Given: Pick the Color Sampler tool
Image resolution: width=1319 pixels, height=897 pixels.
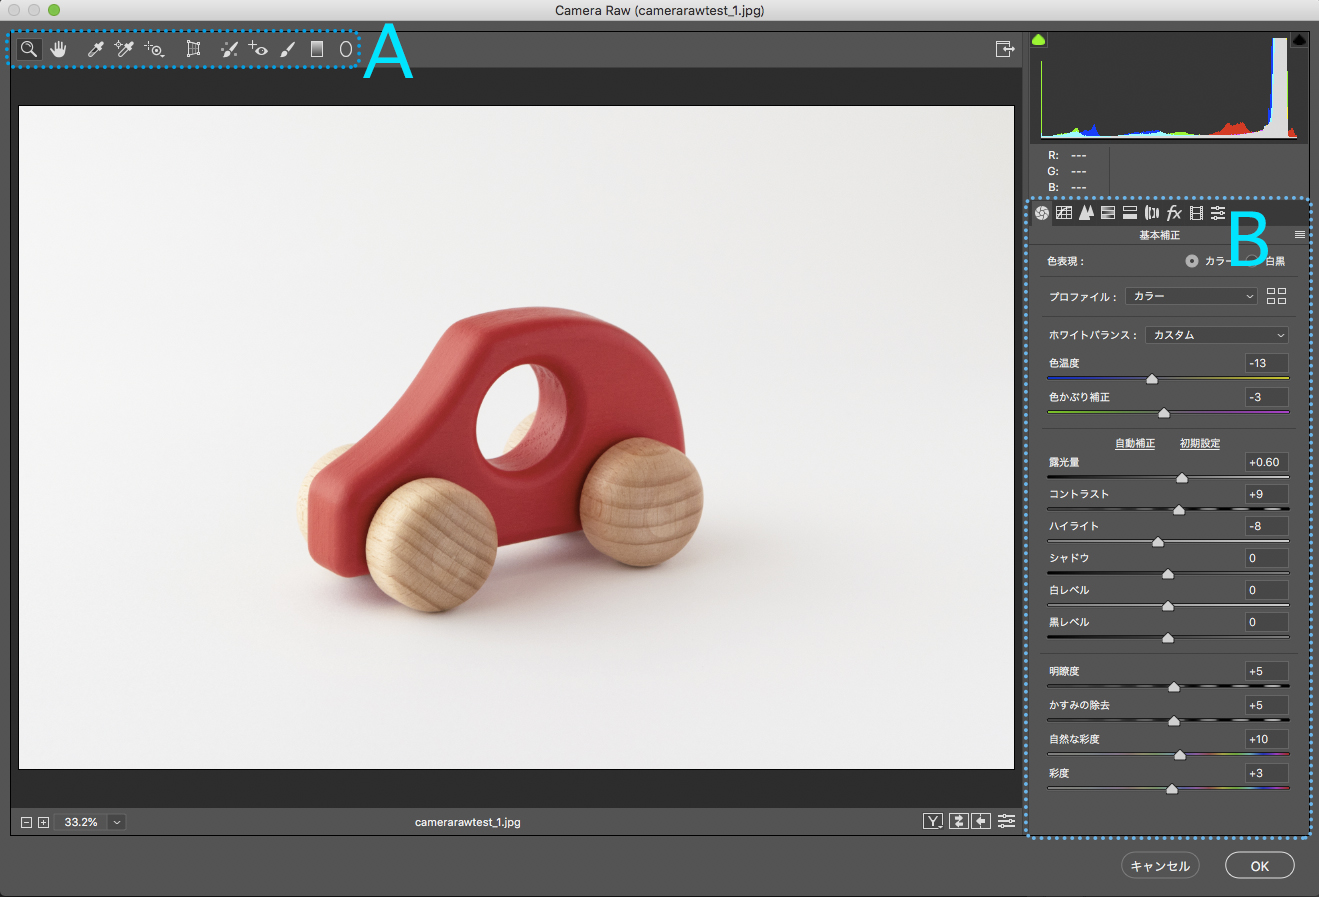Looking at the screenshot, I should [124, 49].
